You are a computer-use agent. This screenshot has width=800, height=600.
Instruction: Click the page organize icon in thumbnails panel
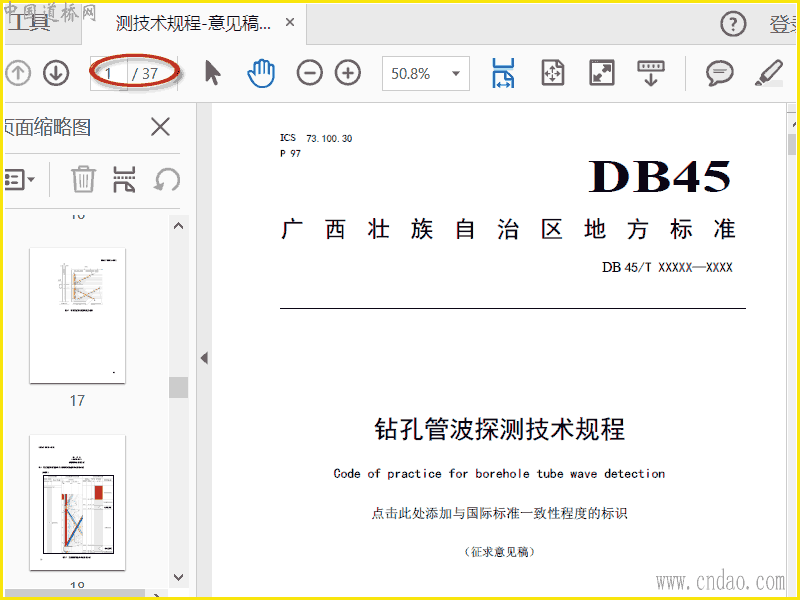[124, 179]
